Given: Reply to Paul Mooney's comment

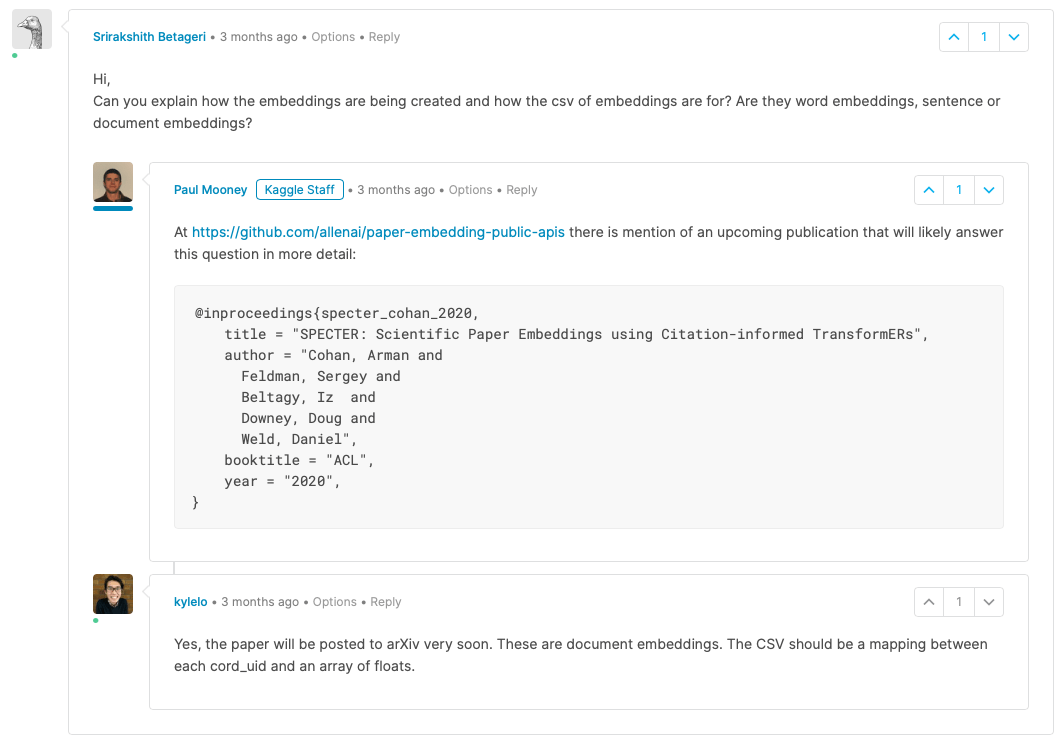Looking at the screenshot, I should pyautogui.click(x=522, y=190).
